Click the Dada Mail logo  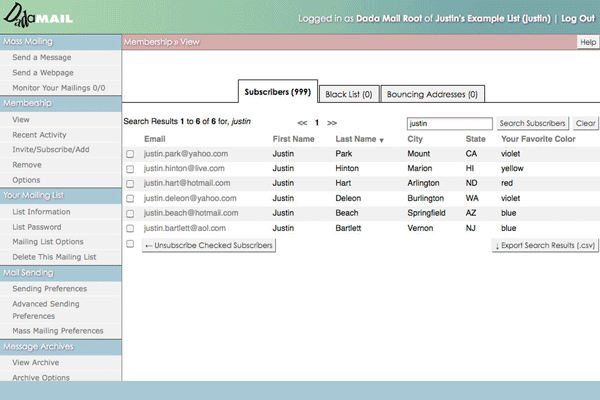37,17
